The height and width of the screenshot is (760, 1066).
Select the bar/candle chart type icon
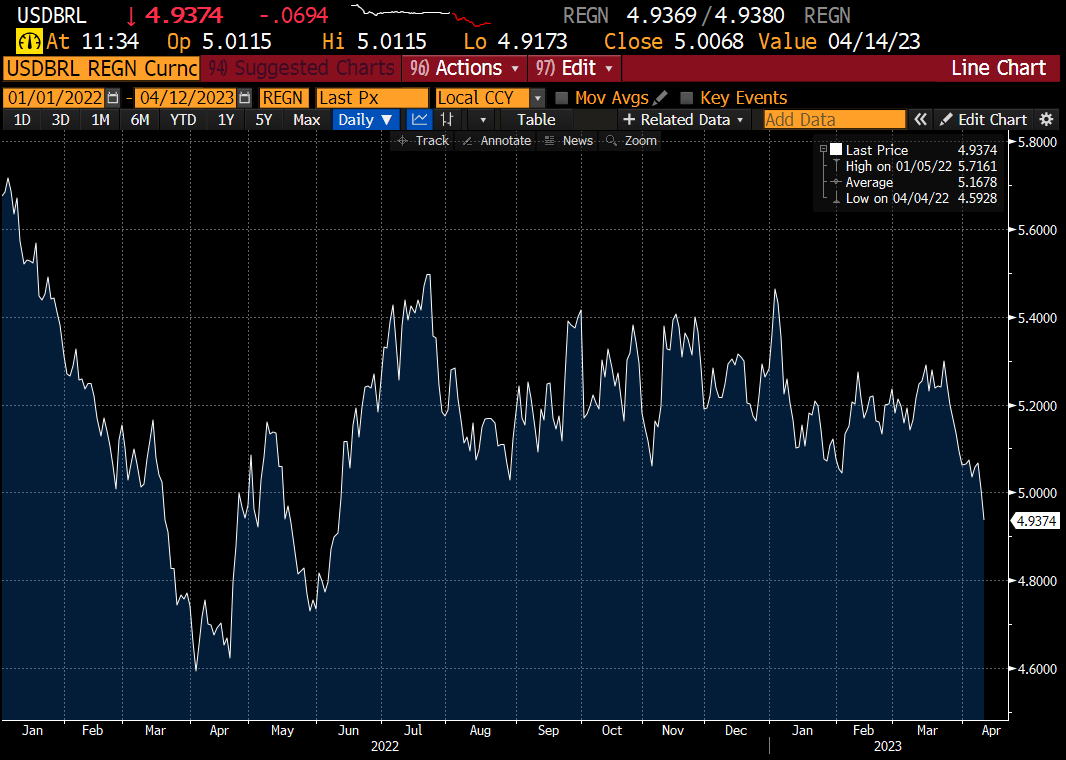(447, 120)
